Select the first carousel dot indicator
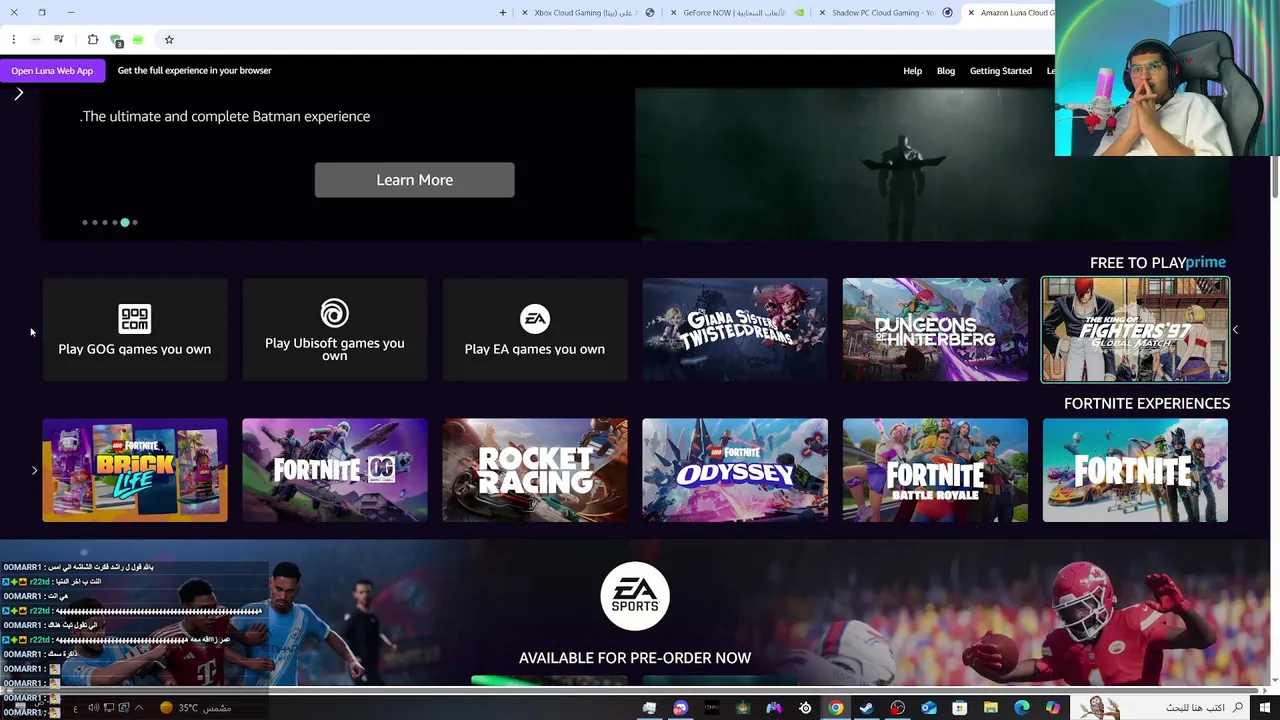This screenshot has height=720, width=1280. point(85,223)
